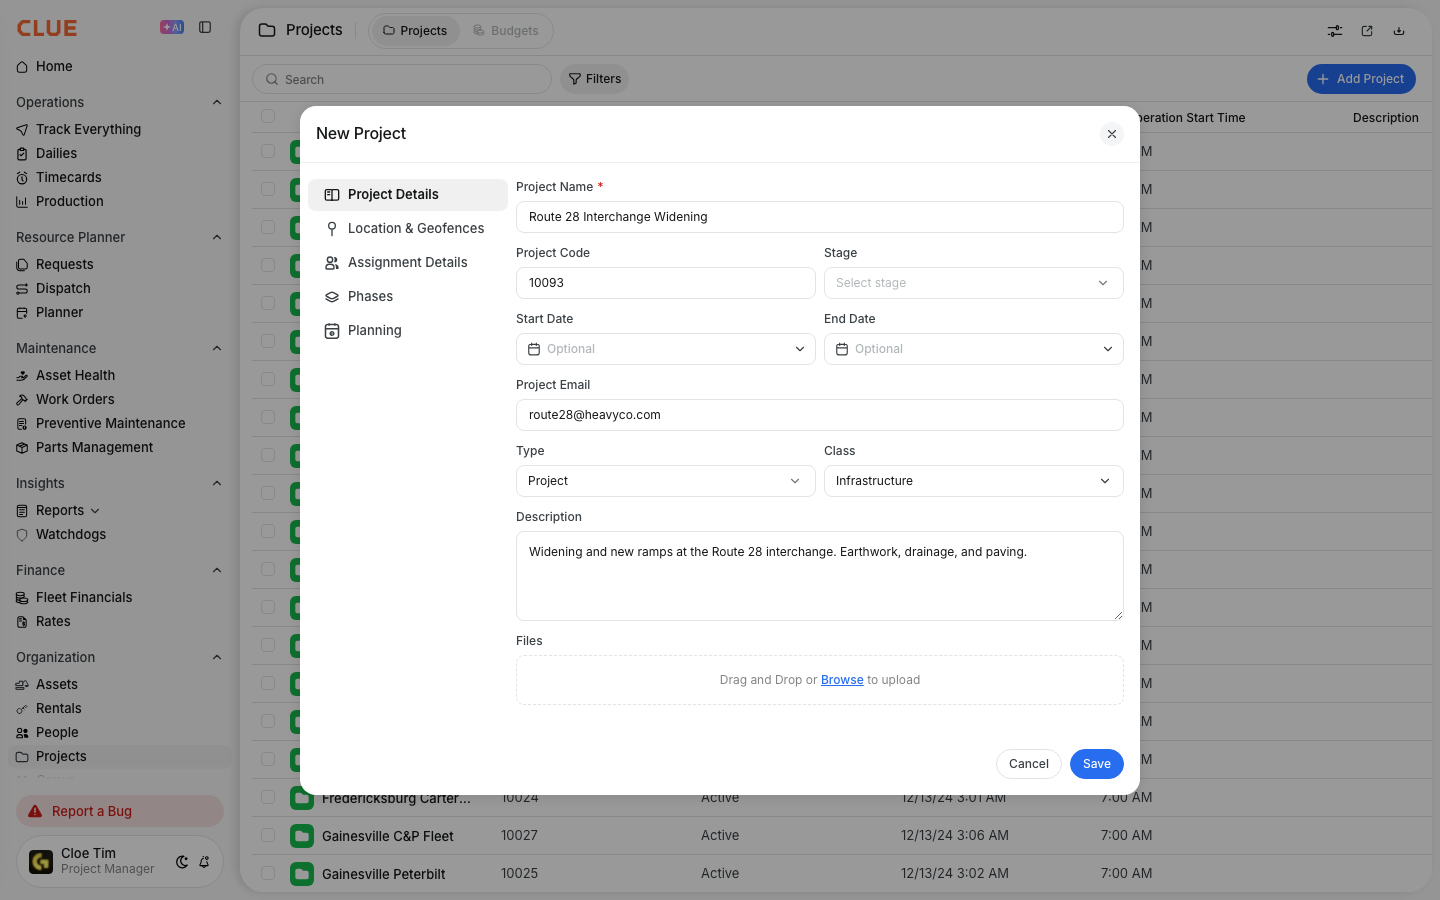Go to Assignment Details section
Screen dimensions: 1440x900
click(x=408, y=263)
